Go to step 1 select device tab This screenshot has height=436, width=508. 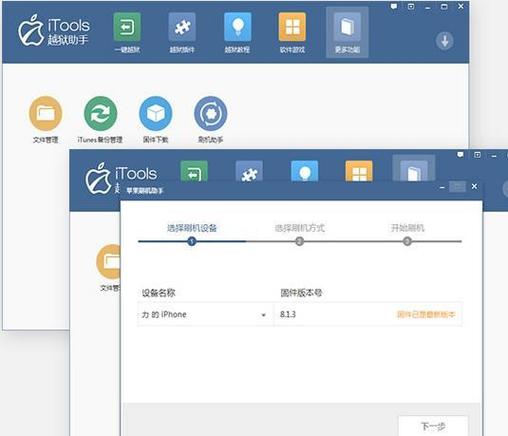click(192, 228)
